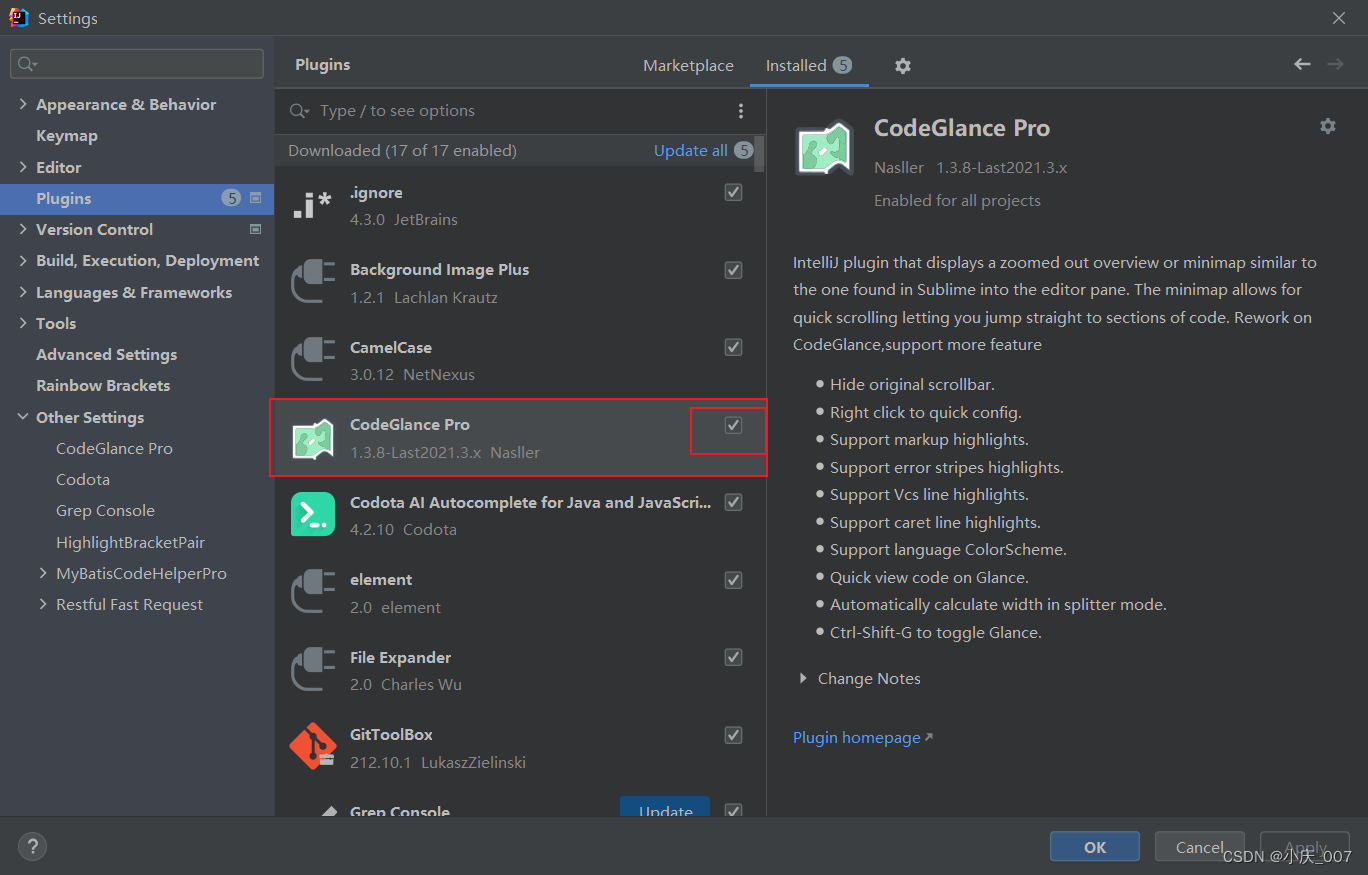Click the back navigation arrow

(x=1302, y=64)
